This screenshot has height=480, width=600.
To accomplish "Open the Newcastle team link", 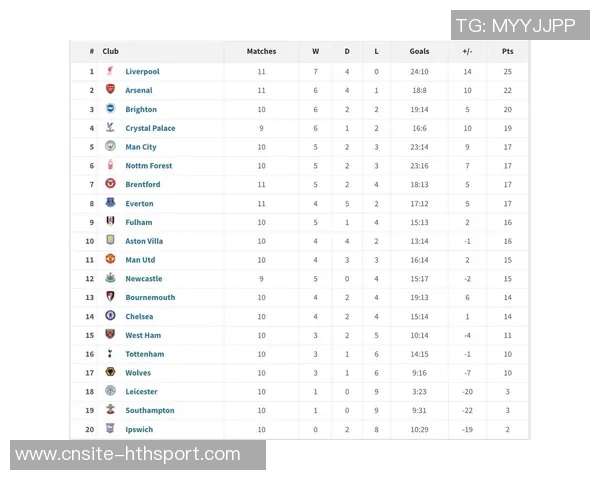I will [143, 279].
